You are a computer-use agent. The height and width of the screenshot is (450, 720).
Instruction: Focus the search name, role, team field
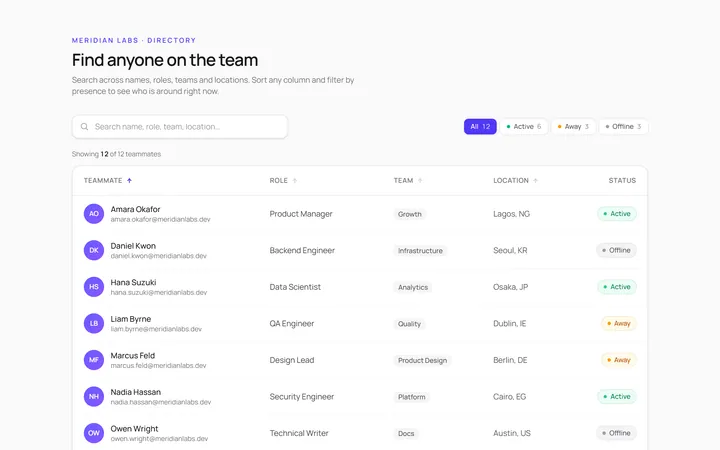point(180,127)
